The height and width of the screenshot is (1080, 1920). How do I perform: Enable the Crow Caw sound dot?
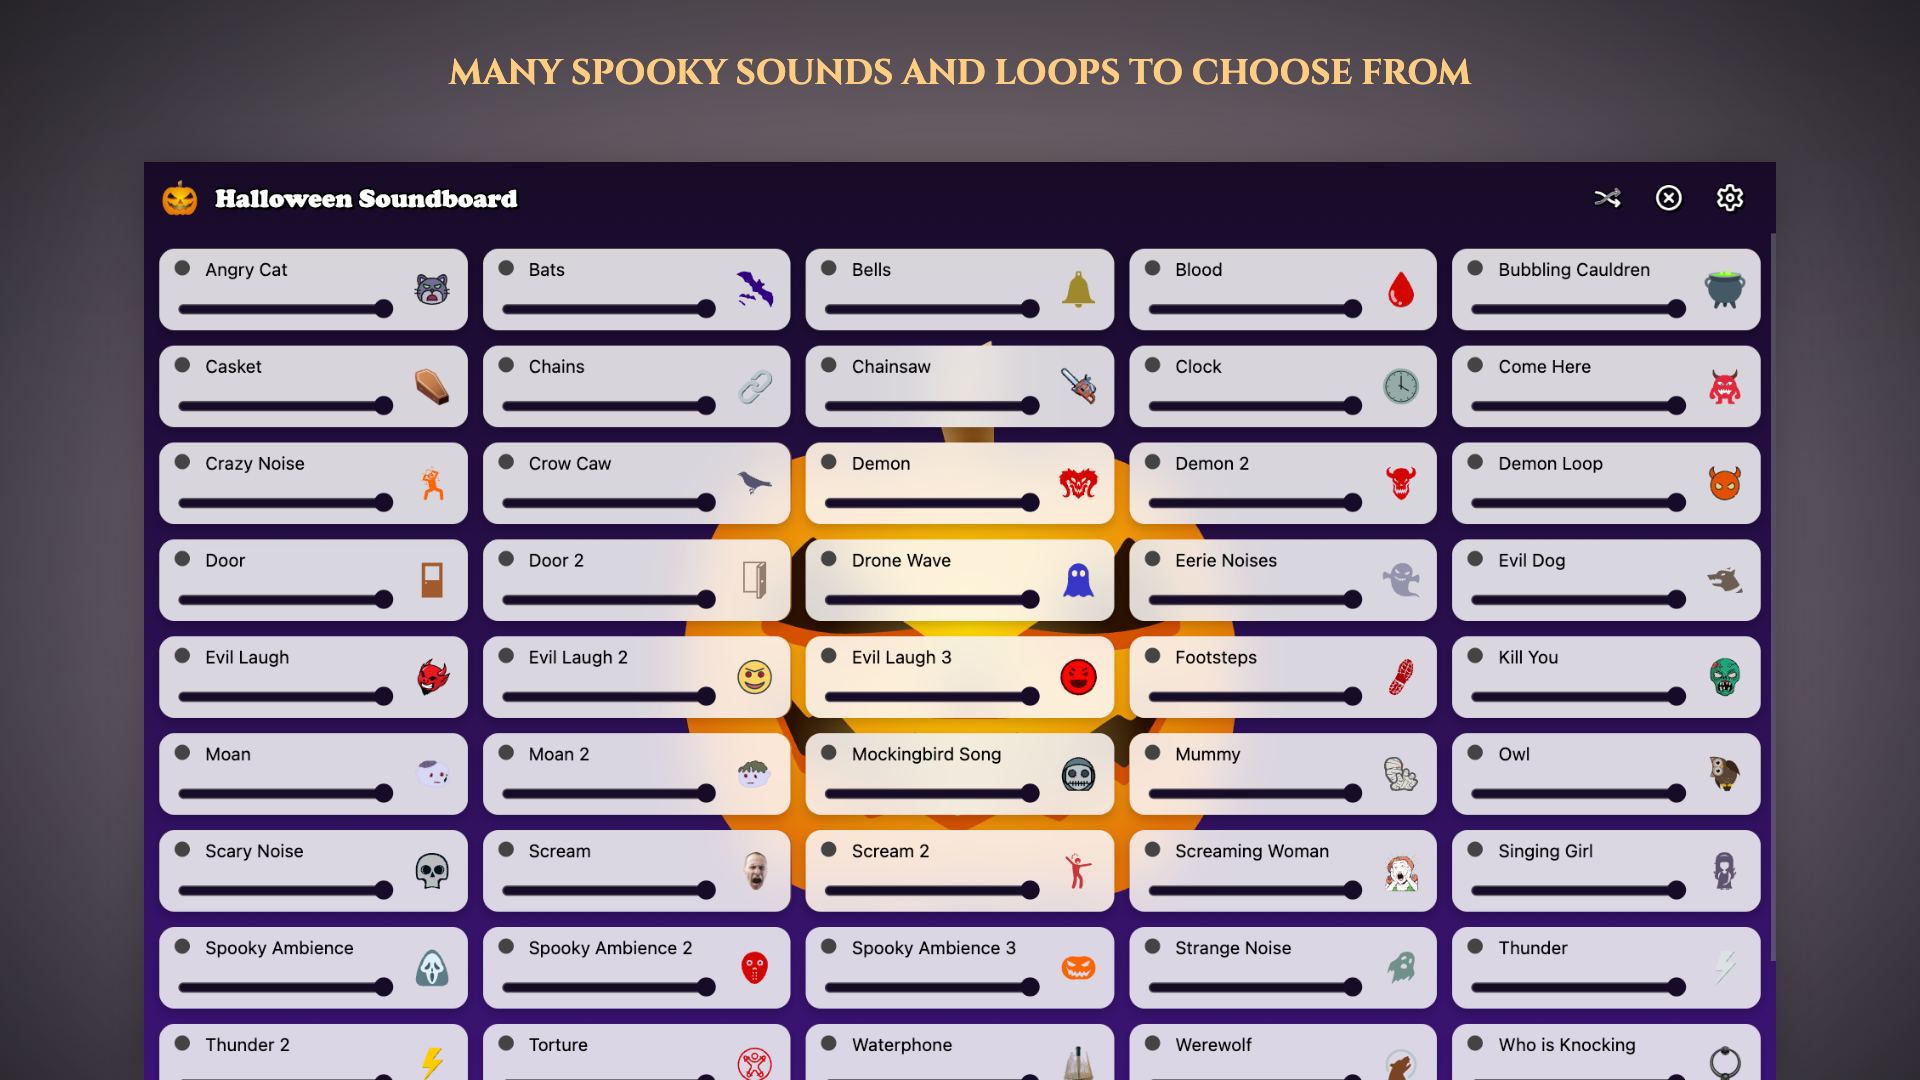[506, 462]
